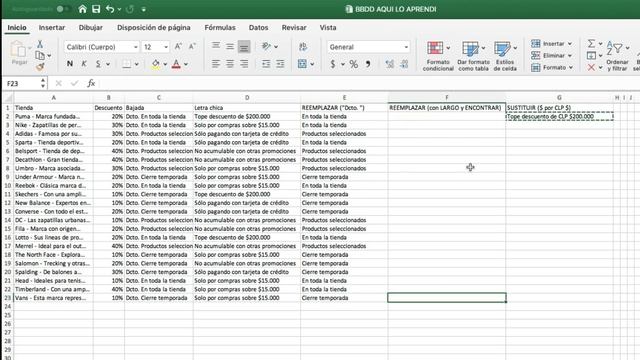Center text horizontally
The image size is (640, 360).
(x=230, y=64)
